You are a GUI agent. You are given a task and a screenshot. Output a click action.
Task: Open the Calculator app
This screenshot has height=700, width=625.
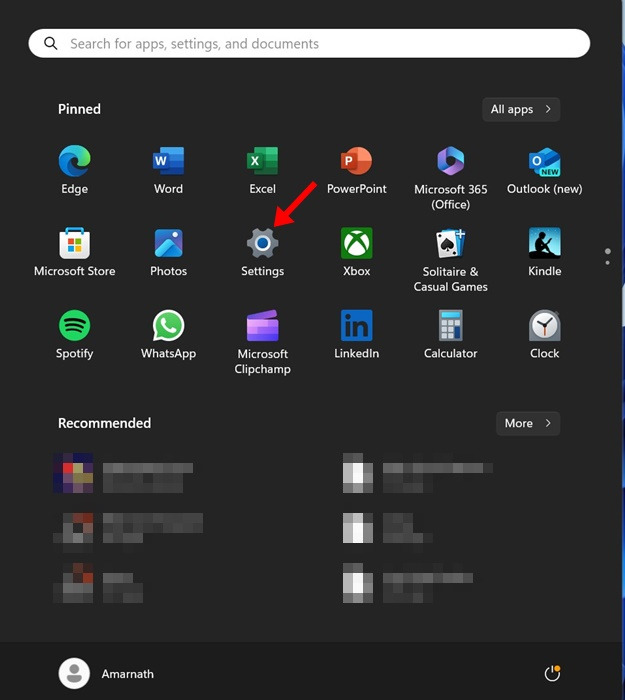(x=450, y=334)
